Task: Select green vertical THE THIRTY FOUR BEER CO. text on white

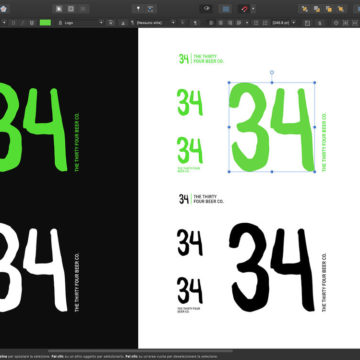Action: coord(324,142)
